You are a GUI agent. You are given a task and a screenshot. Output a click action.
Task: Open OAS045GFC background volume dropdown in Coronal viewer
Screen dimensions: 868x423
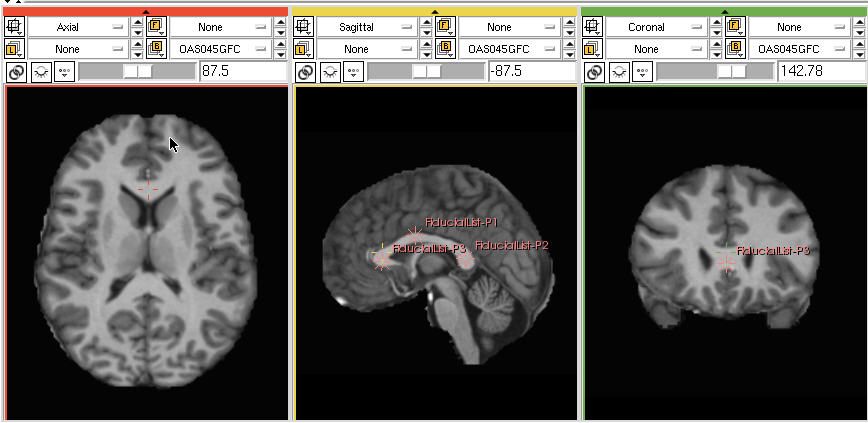coord(795,48)
